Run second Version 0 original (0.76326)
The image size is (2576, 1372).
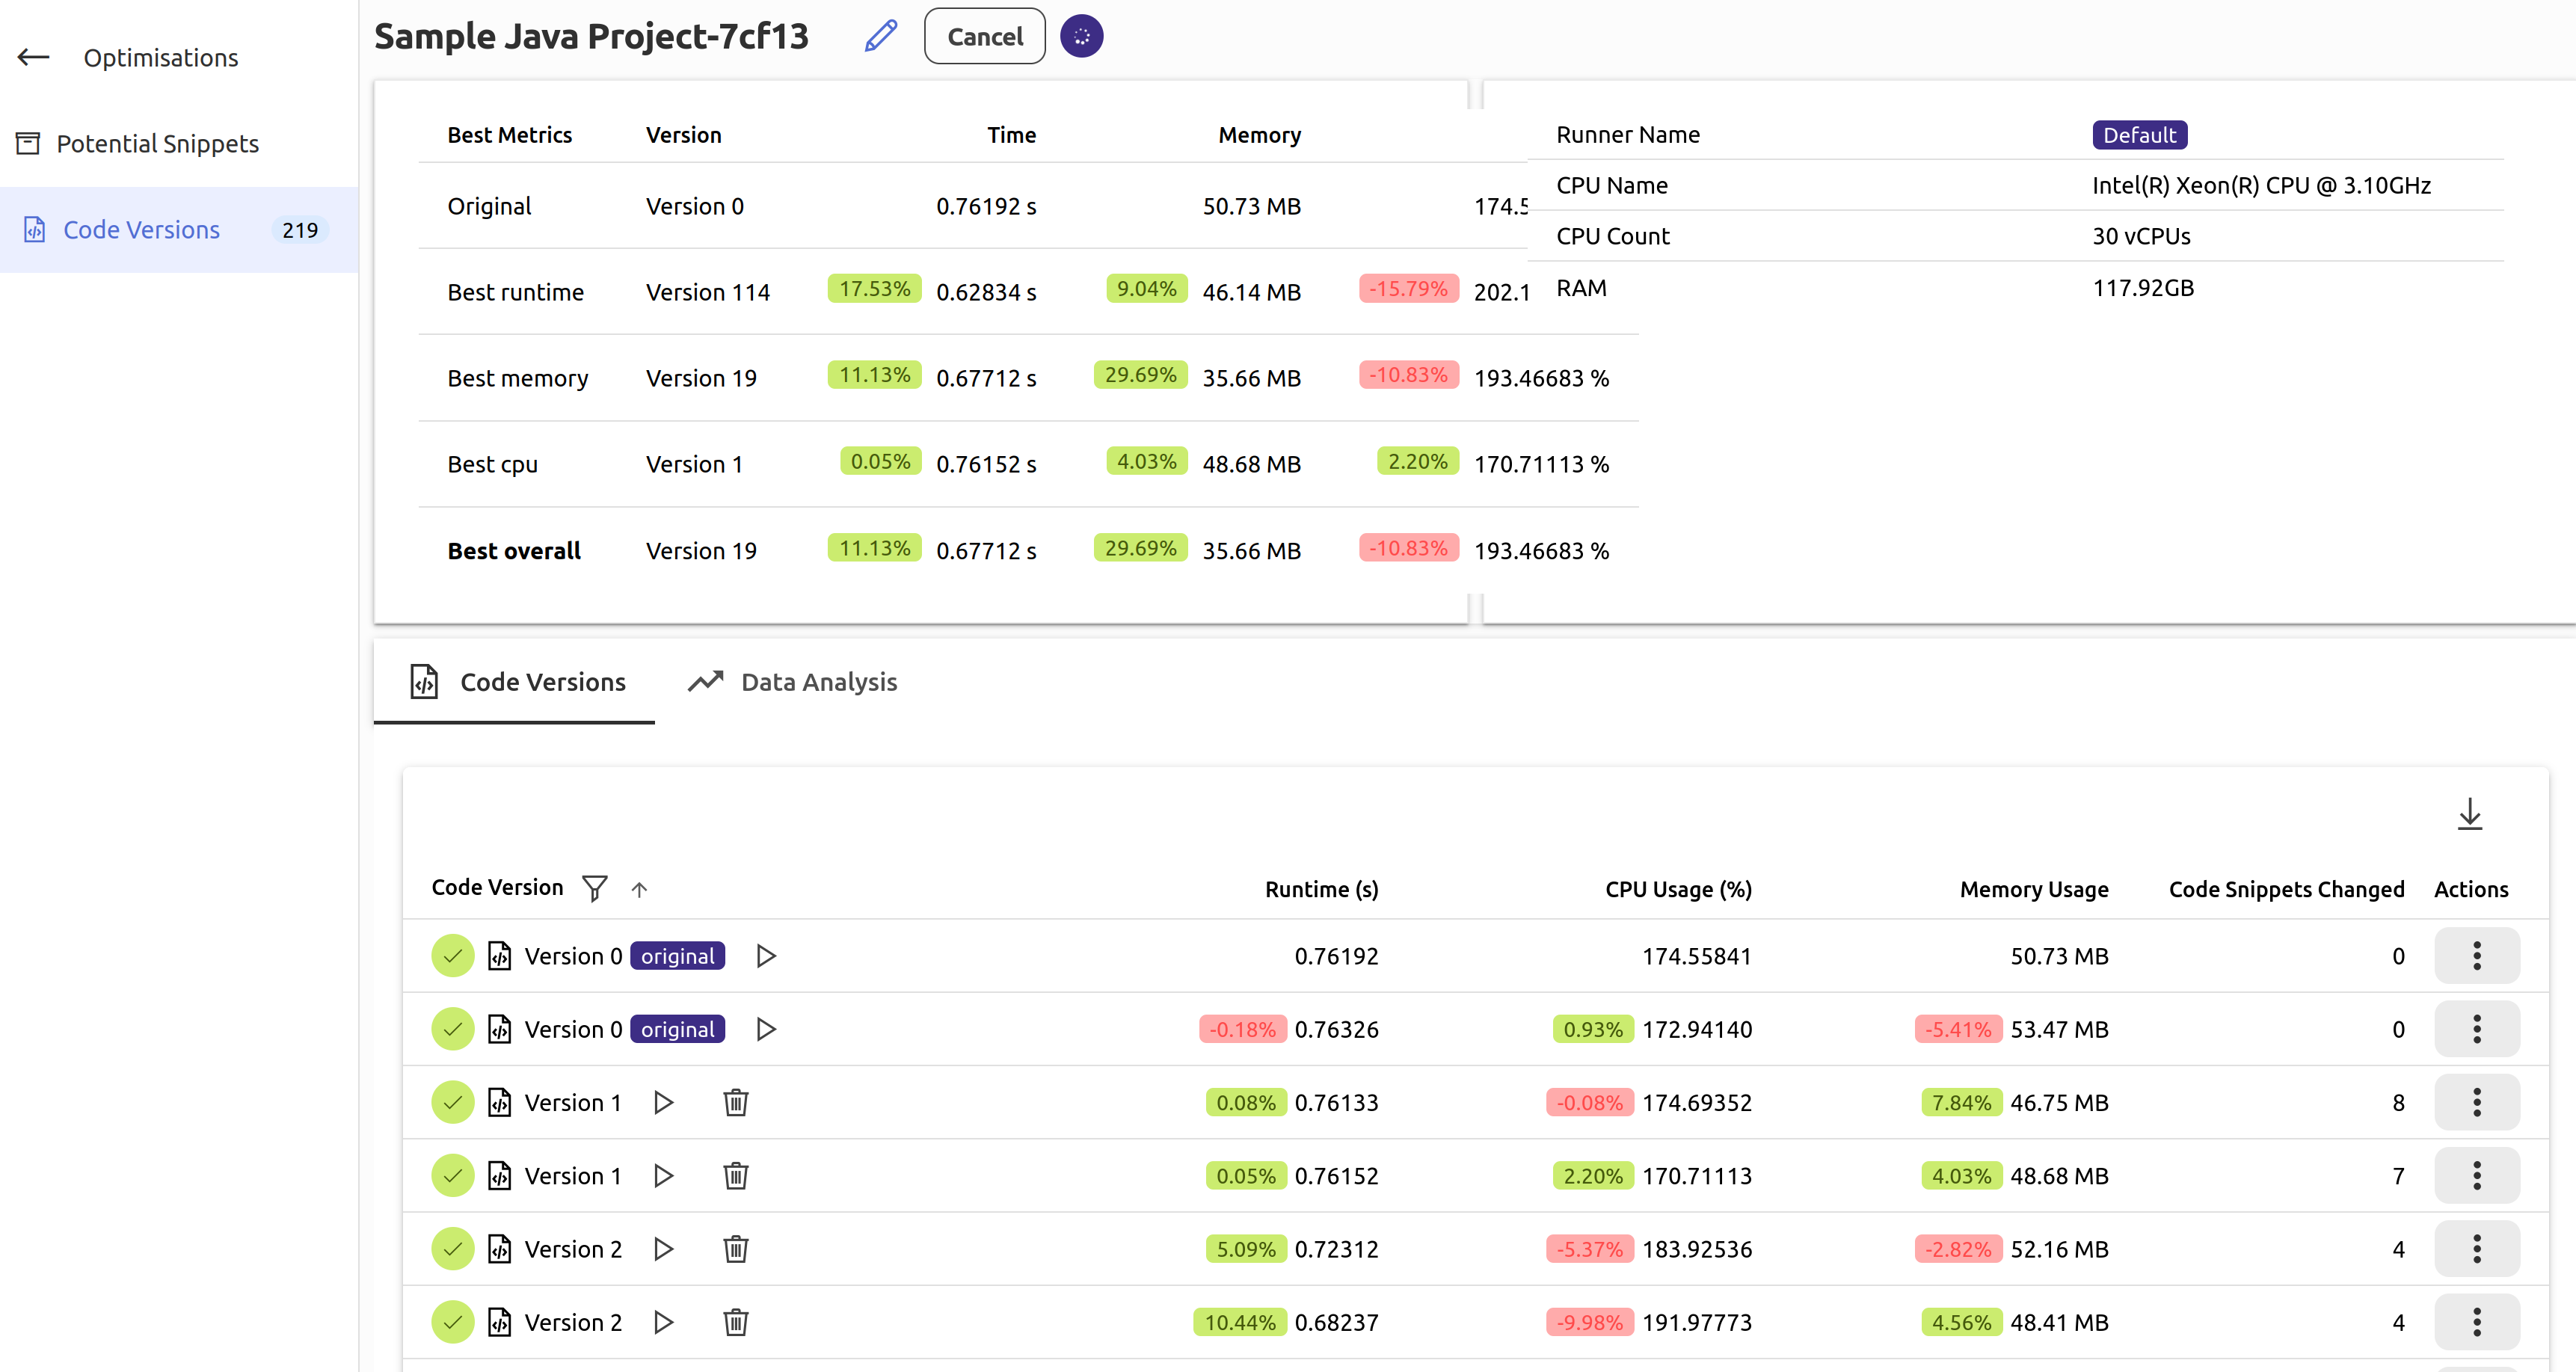[x=766, y=1029]
